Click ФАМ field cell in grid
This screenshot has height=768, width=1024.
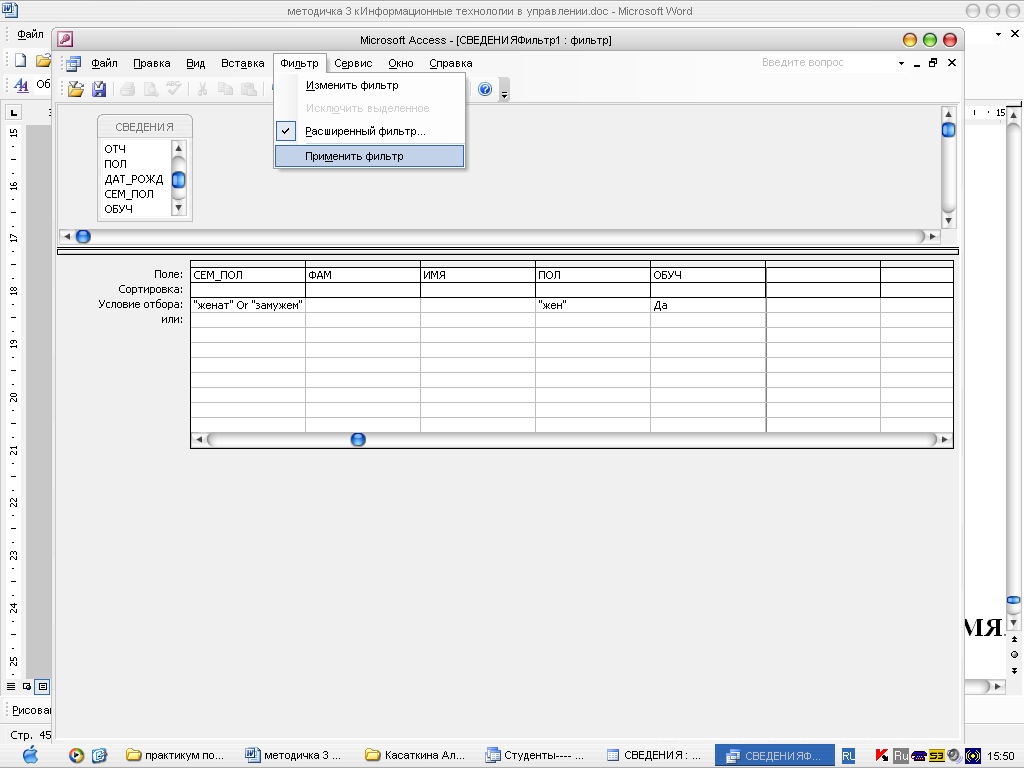pos(362,275)
